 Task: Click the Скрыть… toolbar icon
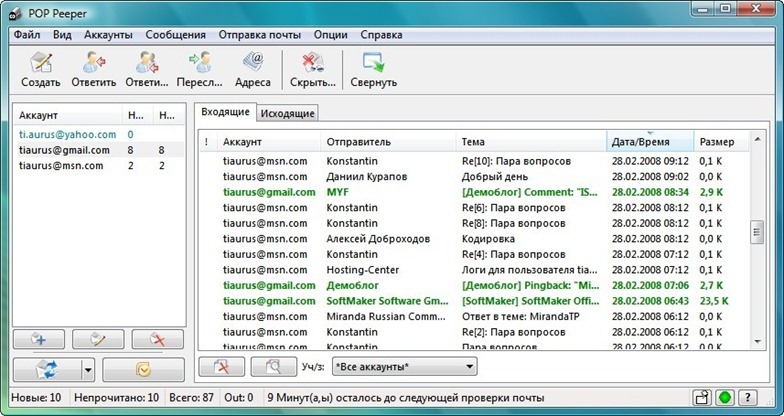[313, 63]
